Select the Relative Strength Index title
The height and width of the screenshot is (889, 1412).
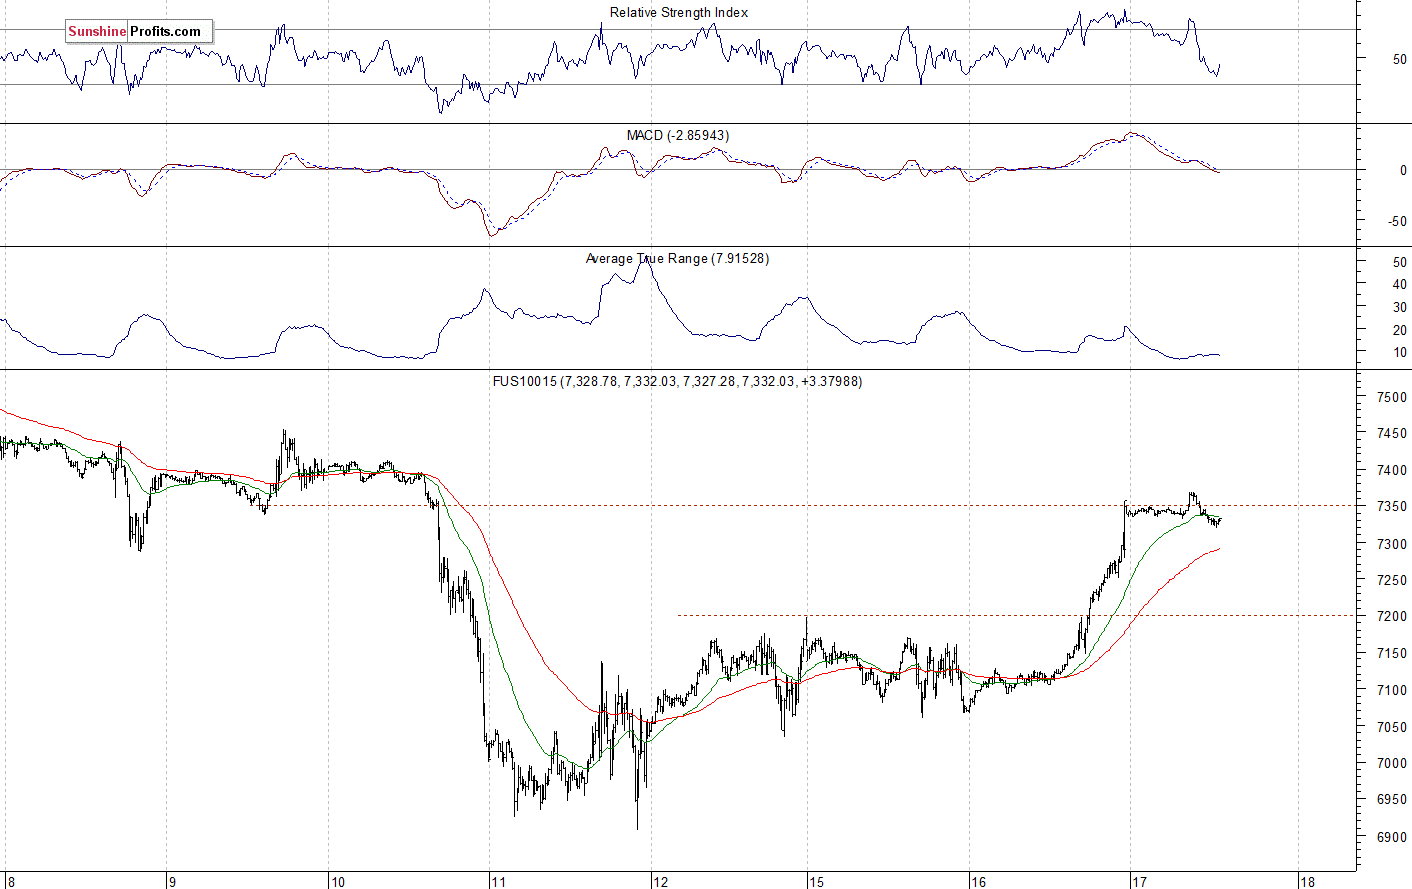[679, 13]
